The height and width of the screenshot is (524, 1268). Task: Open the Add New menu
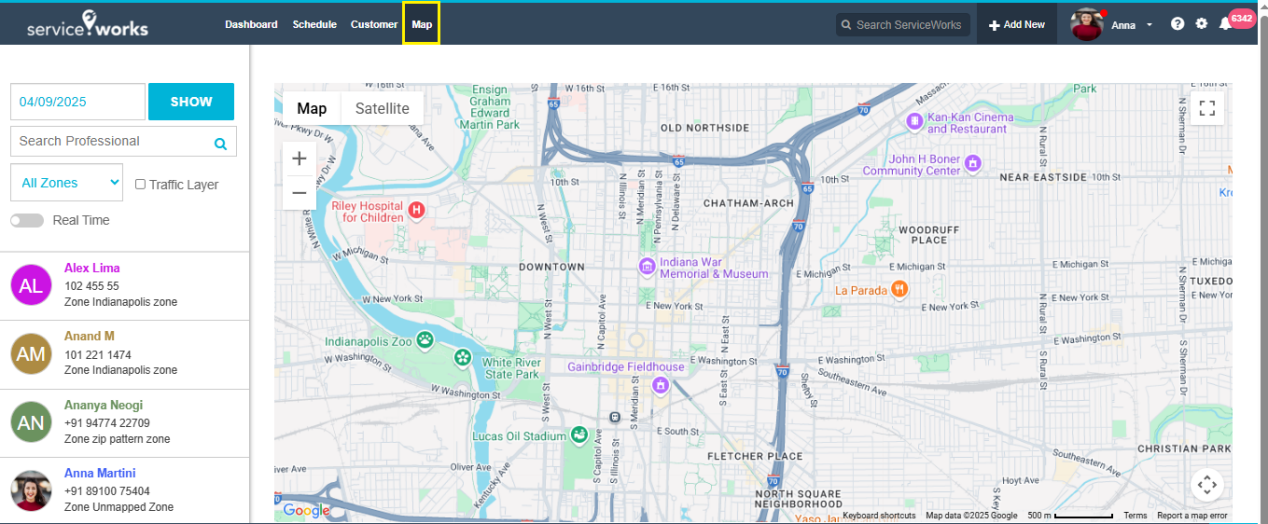(x=1017, y=25)
